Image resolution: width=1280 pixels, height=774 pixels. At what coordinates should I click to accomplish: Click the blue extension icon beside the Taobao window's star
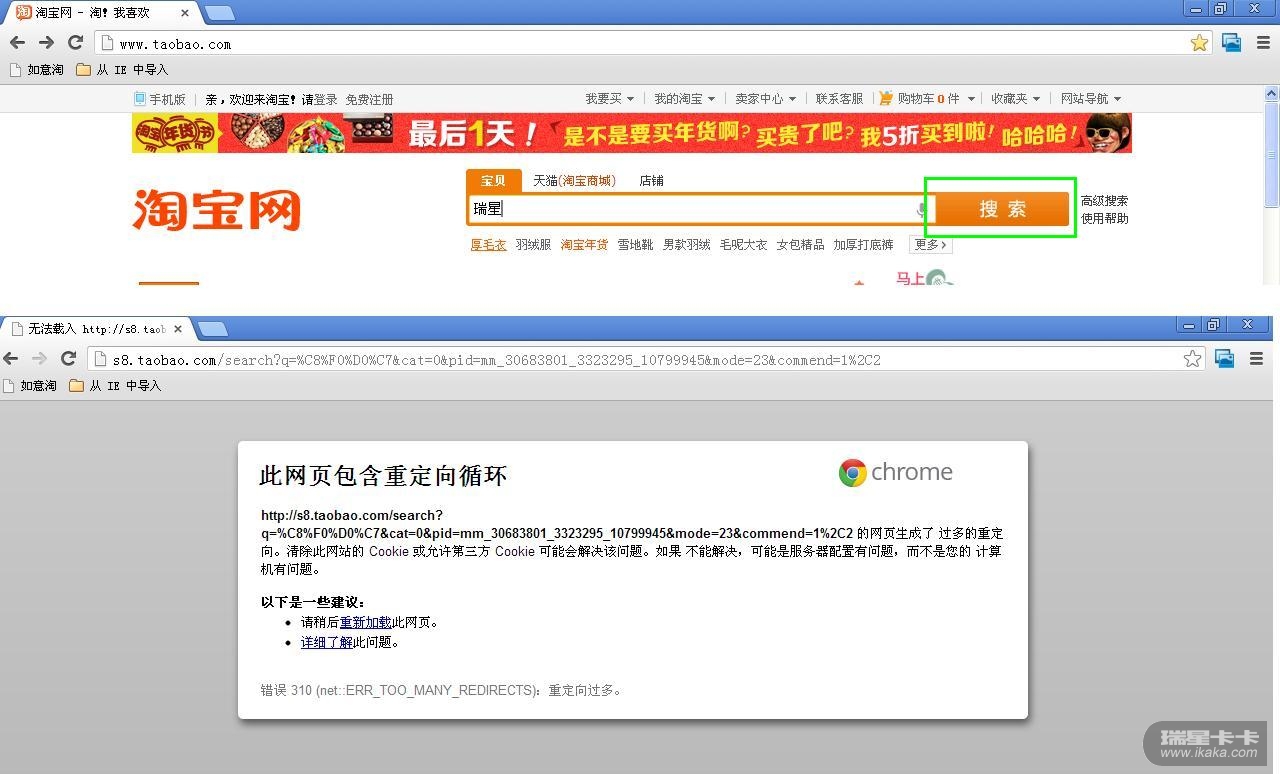pyautogui.click(x=1232, y=43)
